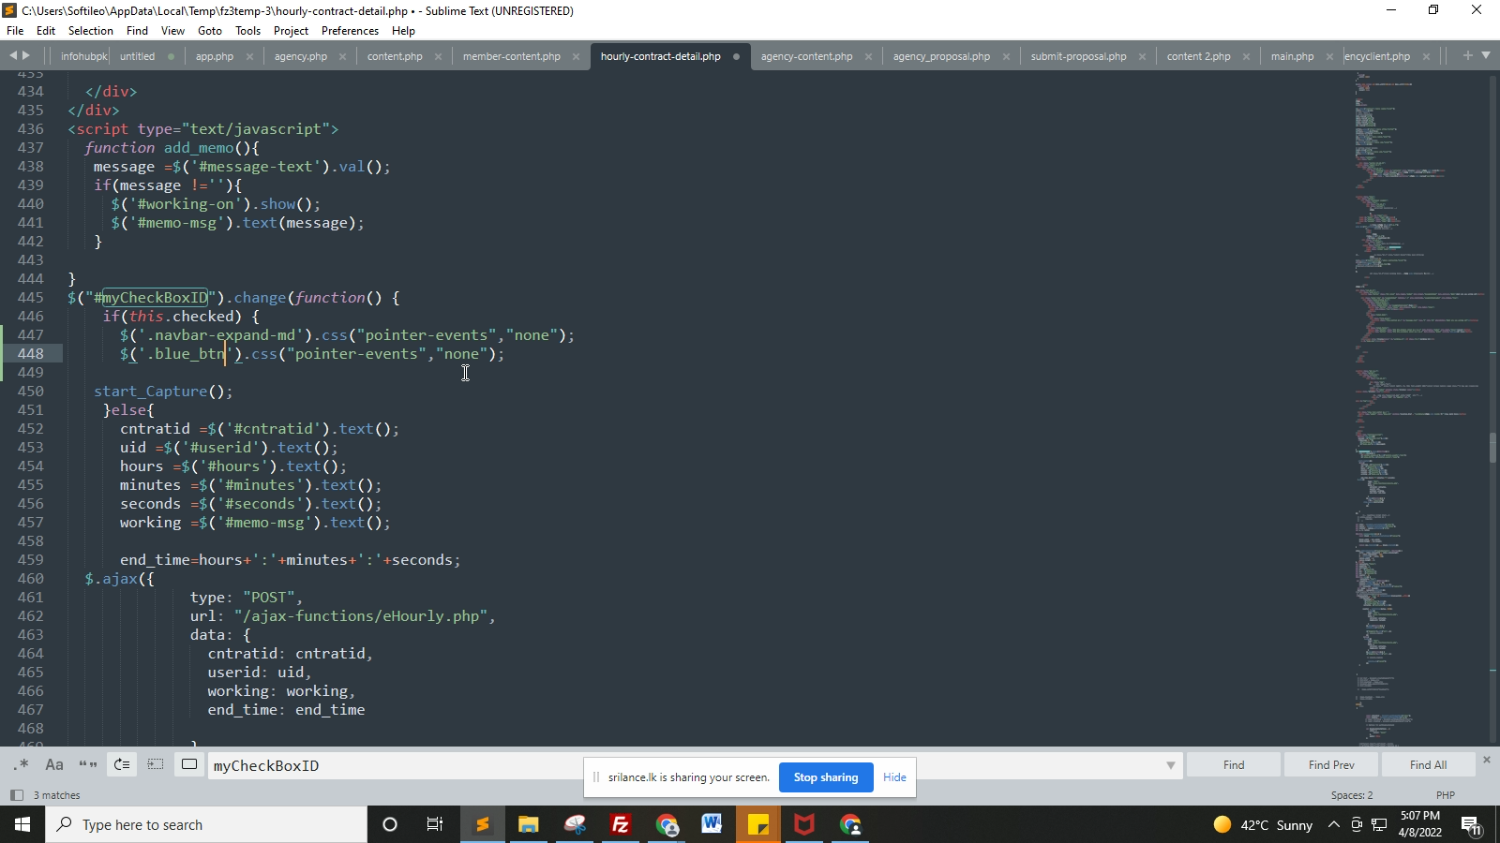This screenshot has width=1500, height=843.
Task: Close the find panel
Action: pos(1487,760)
